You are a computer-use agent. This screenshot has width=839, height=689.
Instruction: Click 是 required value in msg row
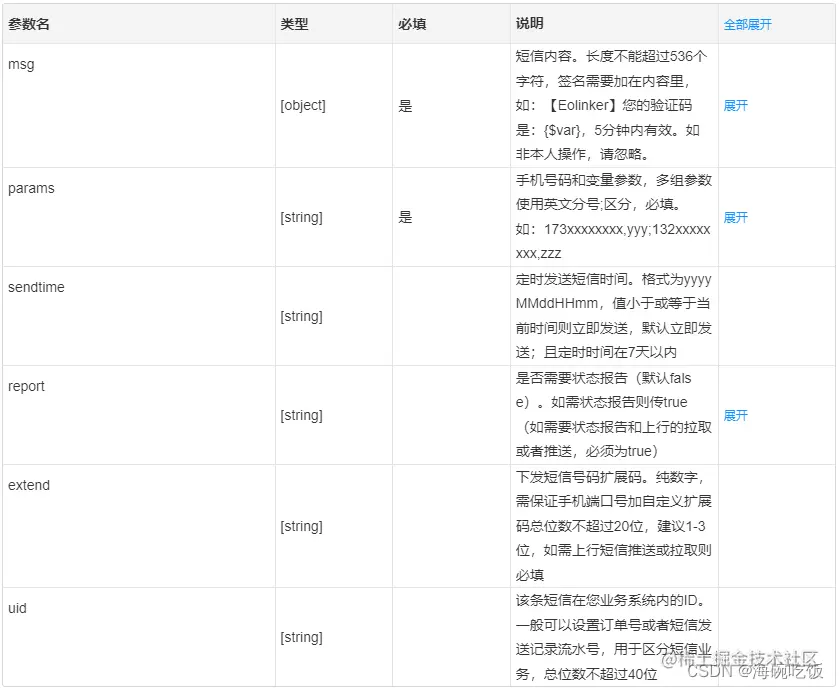(405, 105)
